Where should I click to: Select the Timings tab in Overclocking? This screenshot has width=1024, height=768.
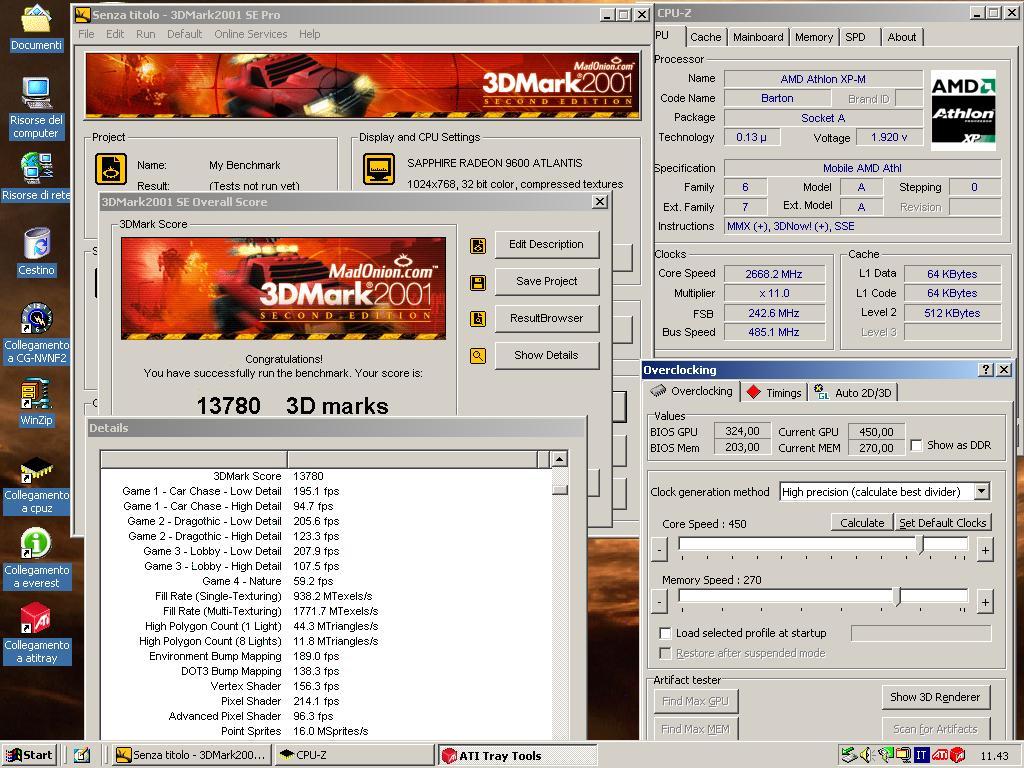[775, 392]
